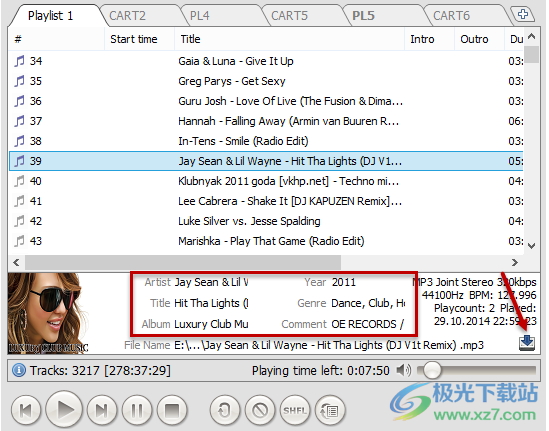
Task: Open the playlist list round button
Action: (x=330, y=410)
